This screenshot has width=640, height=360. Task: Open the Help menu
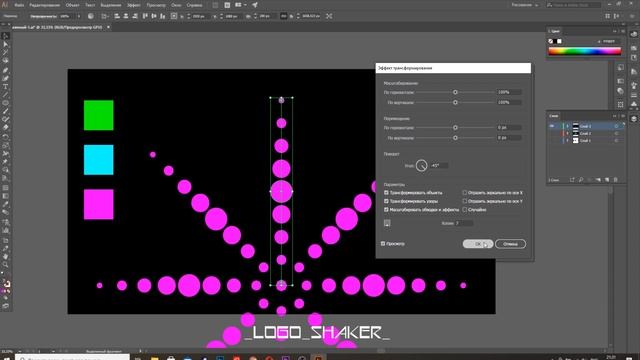194,5
